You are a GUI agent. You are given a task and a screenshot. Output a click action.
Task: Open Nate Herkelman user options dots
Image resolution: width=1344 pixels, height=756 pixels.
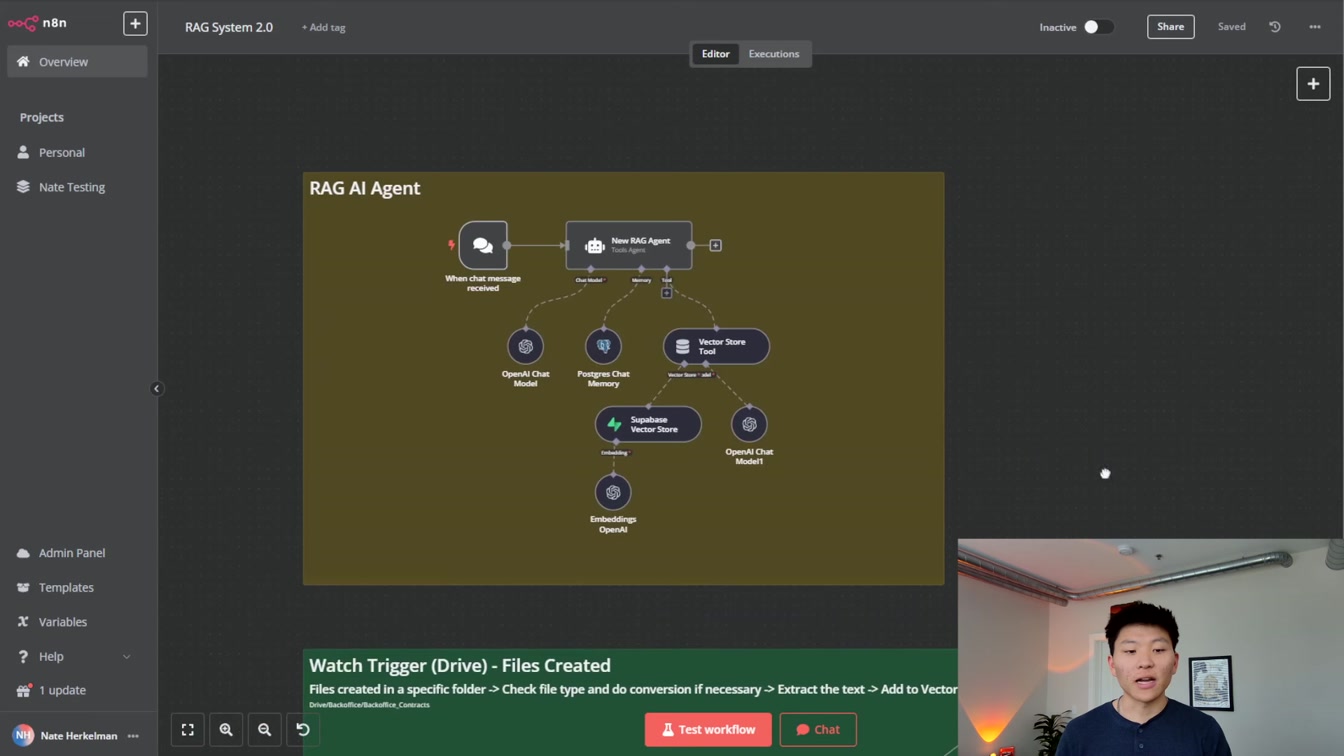tap(133, 736)
